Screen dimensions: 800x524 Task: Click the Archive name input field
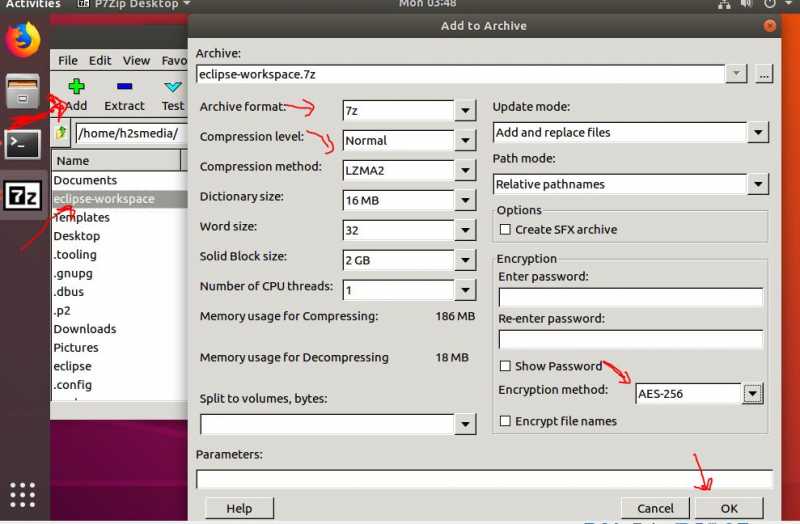[x=460, y=74]
